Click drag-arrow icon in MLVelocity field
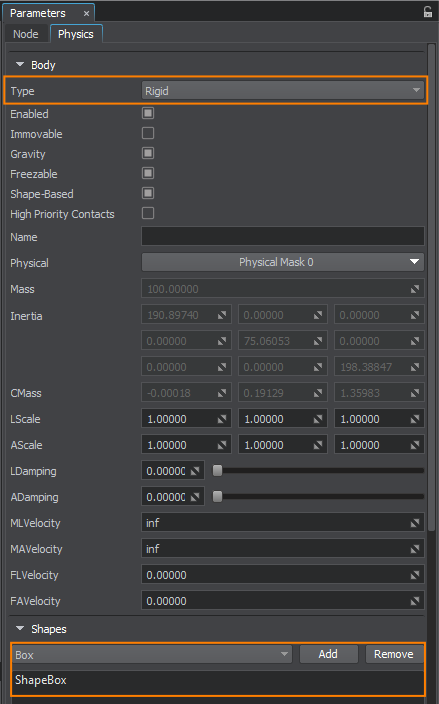 point(415,523)
